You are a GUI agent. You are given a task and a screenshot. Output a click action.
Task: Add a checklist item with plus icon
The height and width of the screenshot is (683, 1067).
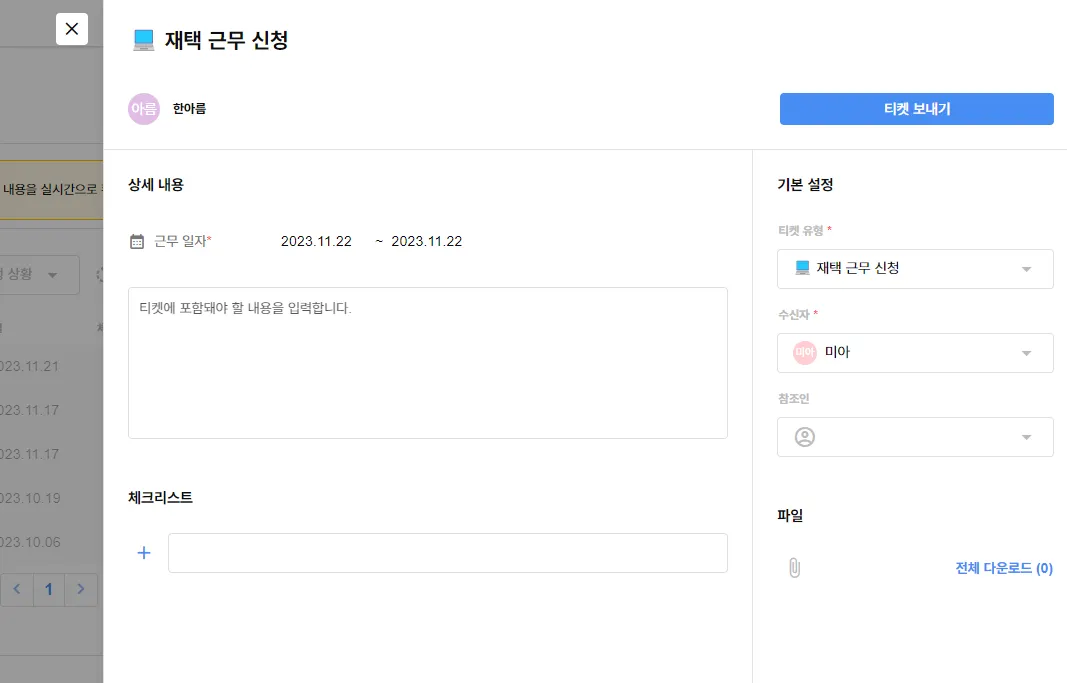pyautogui.click(x=144, y=553)
